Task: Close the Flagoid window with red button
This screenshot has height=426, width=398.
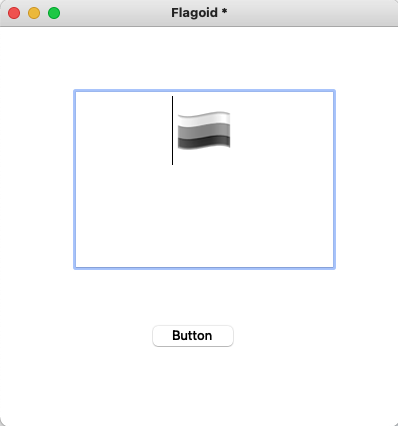Action: [x=14, y=13]
